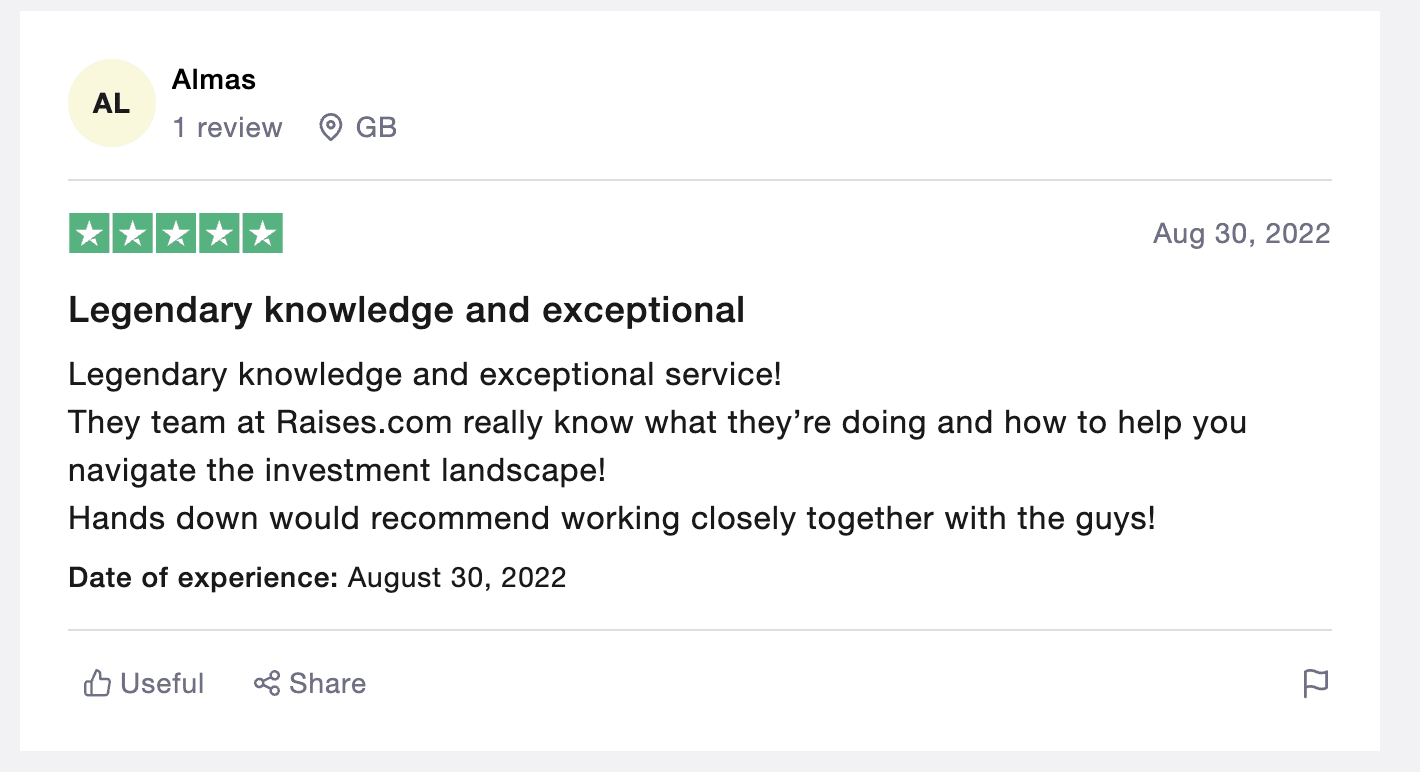Open the Legendary knowledge and exceptional review title
The width and height of the screenshot is (1420, 772).
(x=407, y=310)
